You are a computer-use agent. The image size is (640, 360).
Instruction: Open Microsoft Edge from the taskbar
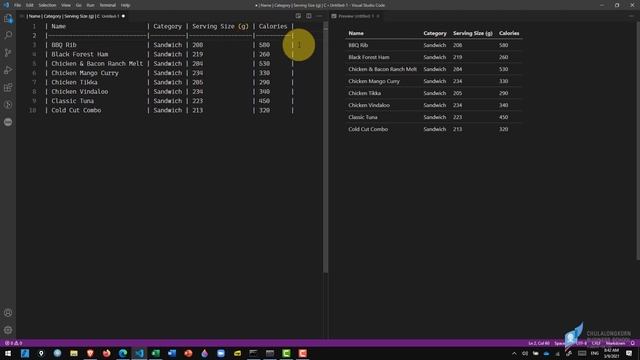(x=123, y=353)
